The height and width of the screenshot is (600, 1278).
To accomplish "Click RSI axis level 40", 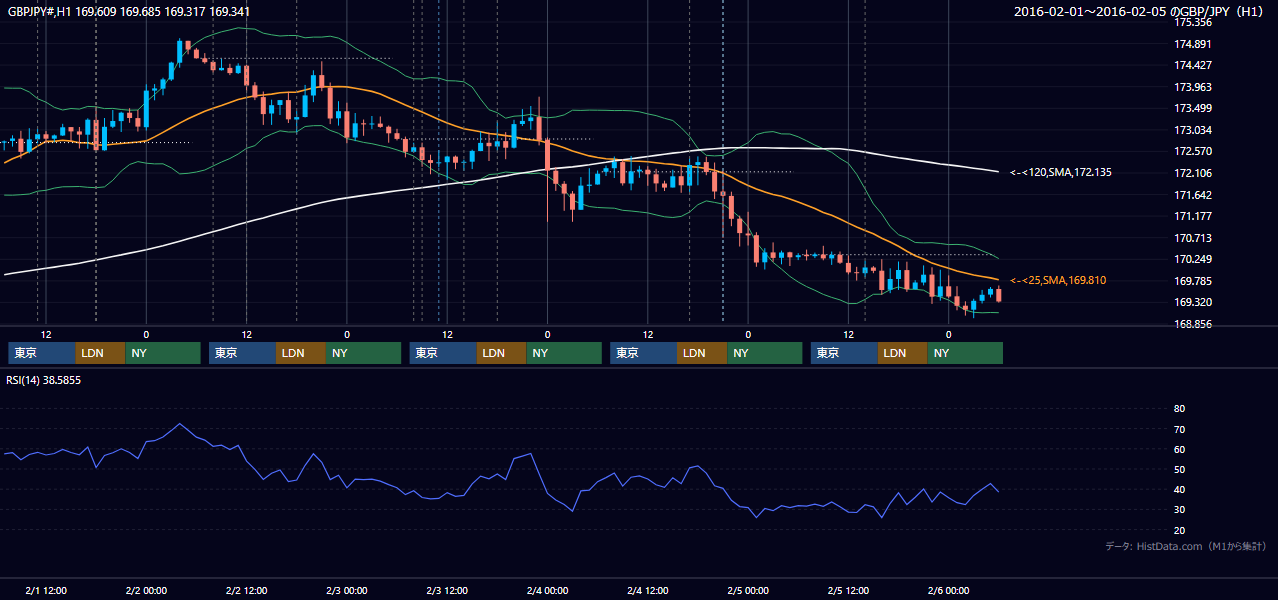I will 1179,490.
